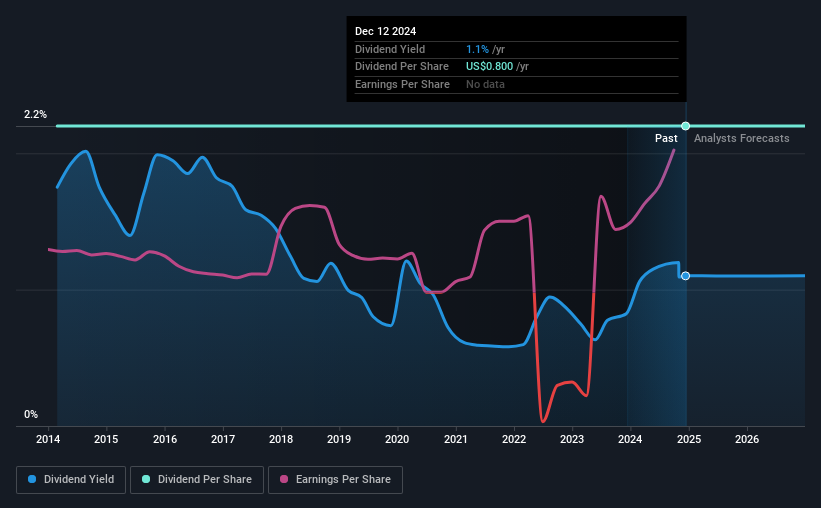This screenshot has width=821, height=508.
Task: Click the No data earnings value
Action: (485, 84)
